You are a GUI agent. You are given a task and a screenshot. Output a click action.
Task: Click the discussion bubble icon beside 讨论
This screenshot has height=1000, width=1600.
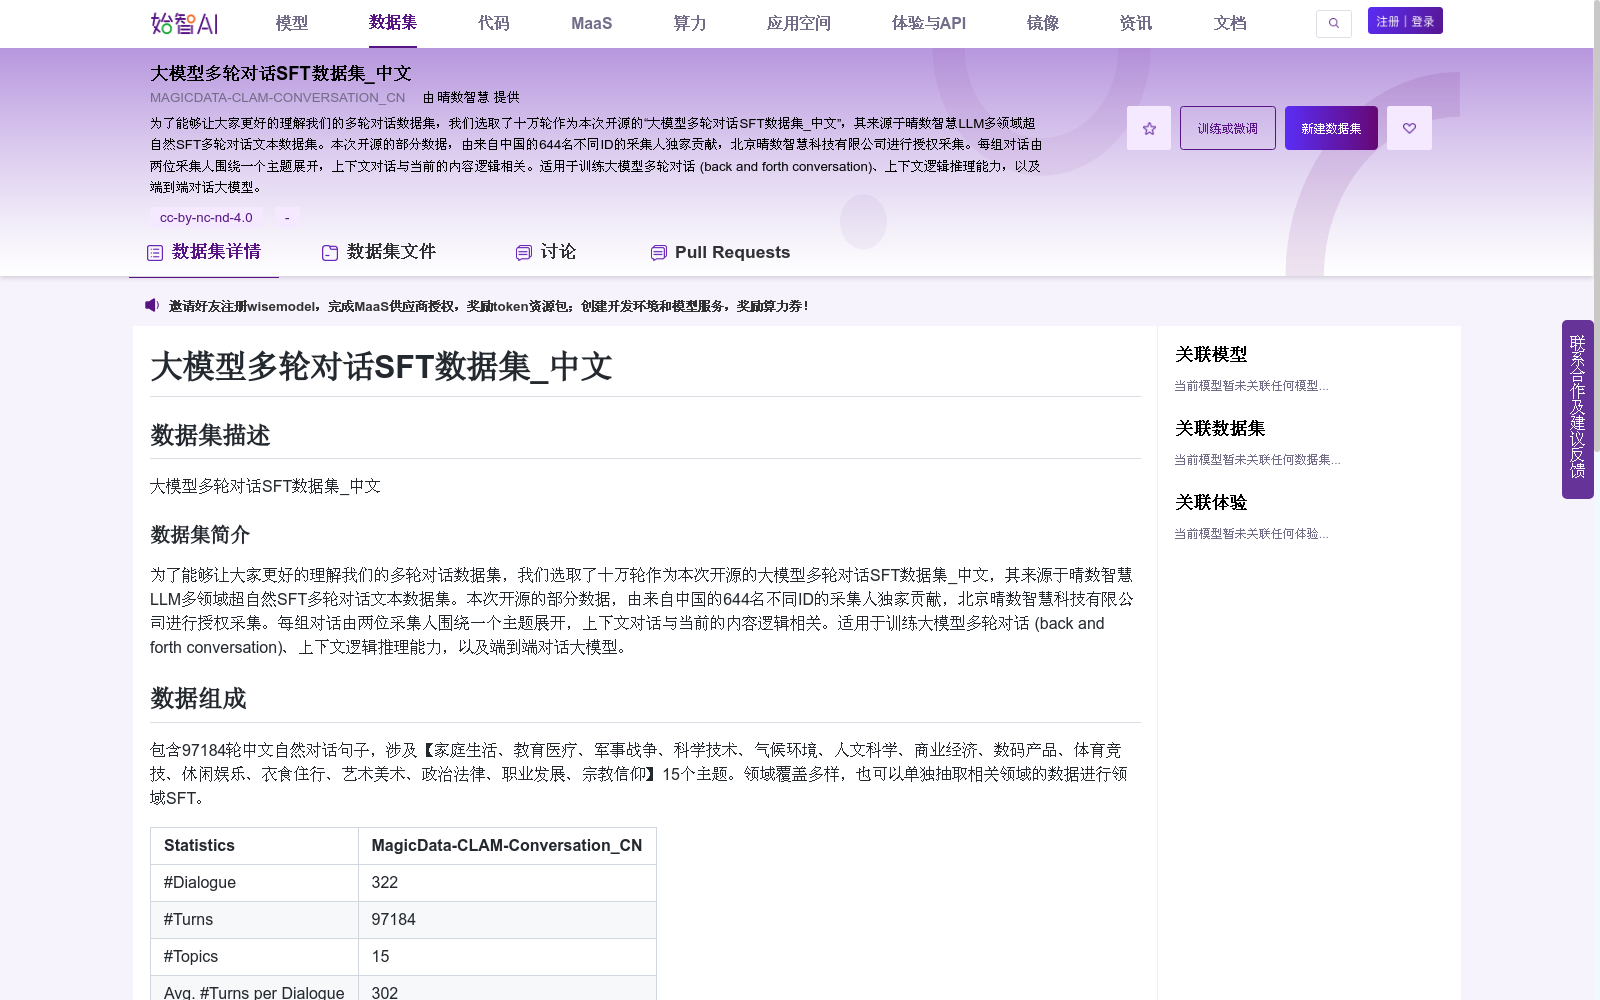point(523,252)
